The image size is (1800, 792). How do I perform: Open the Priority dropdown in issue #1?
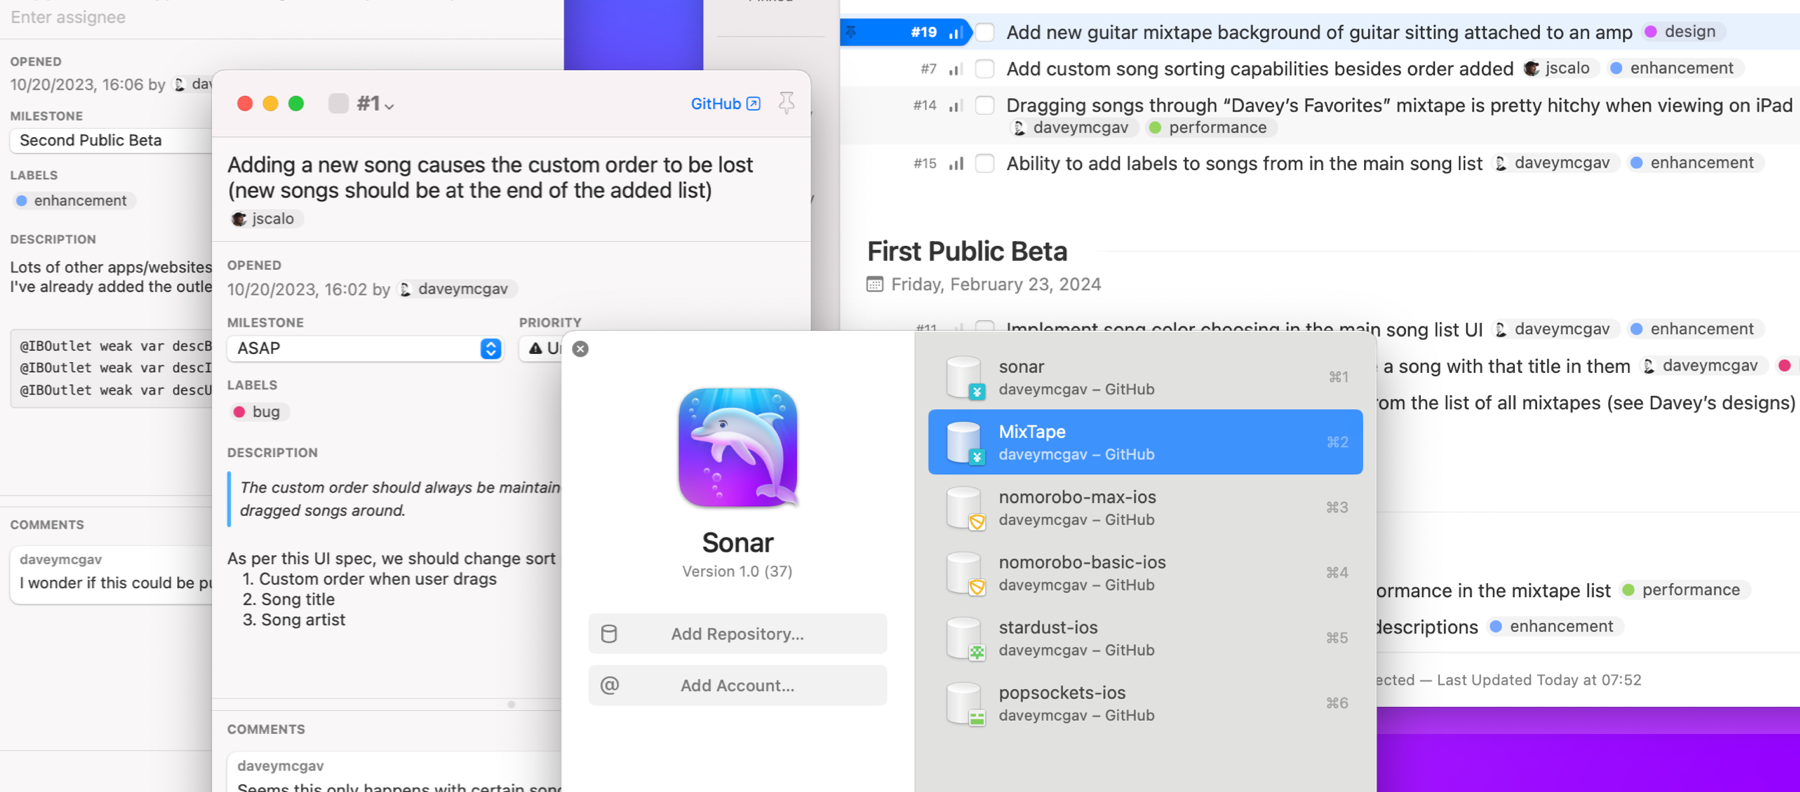tap(541, 348)
